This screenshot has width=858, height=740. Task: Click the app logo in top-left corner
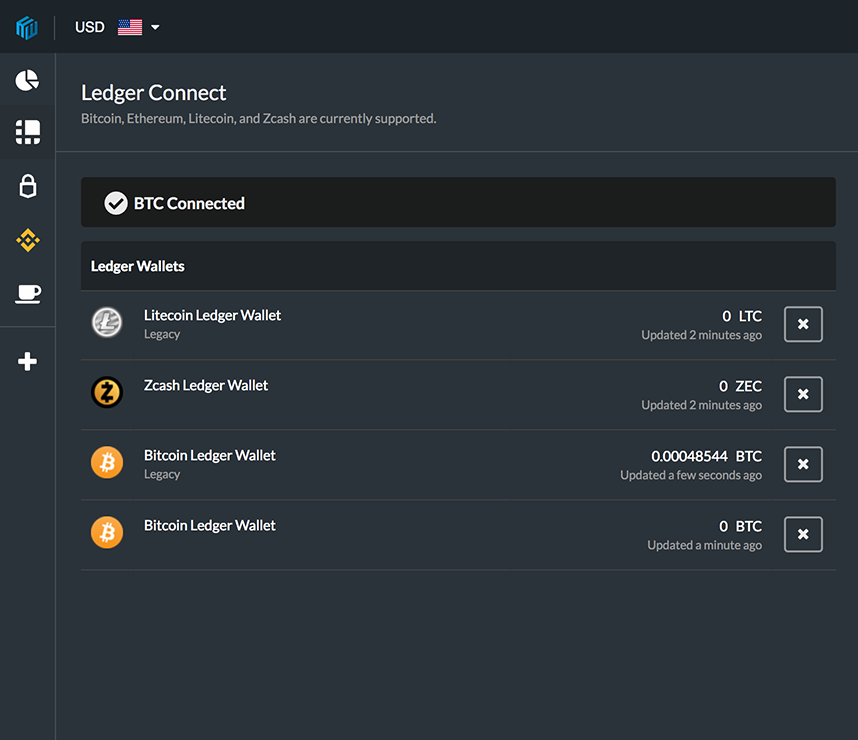[27, 27]
